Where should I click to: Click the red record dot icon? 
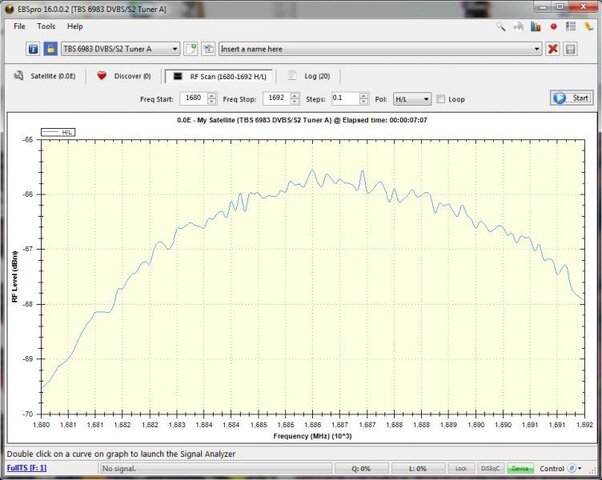pos(553,26)
